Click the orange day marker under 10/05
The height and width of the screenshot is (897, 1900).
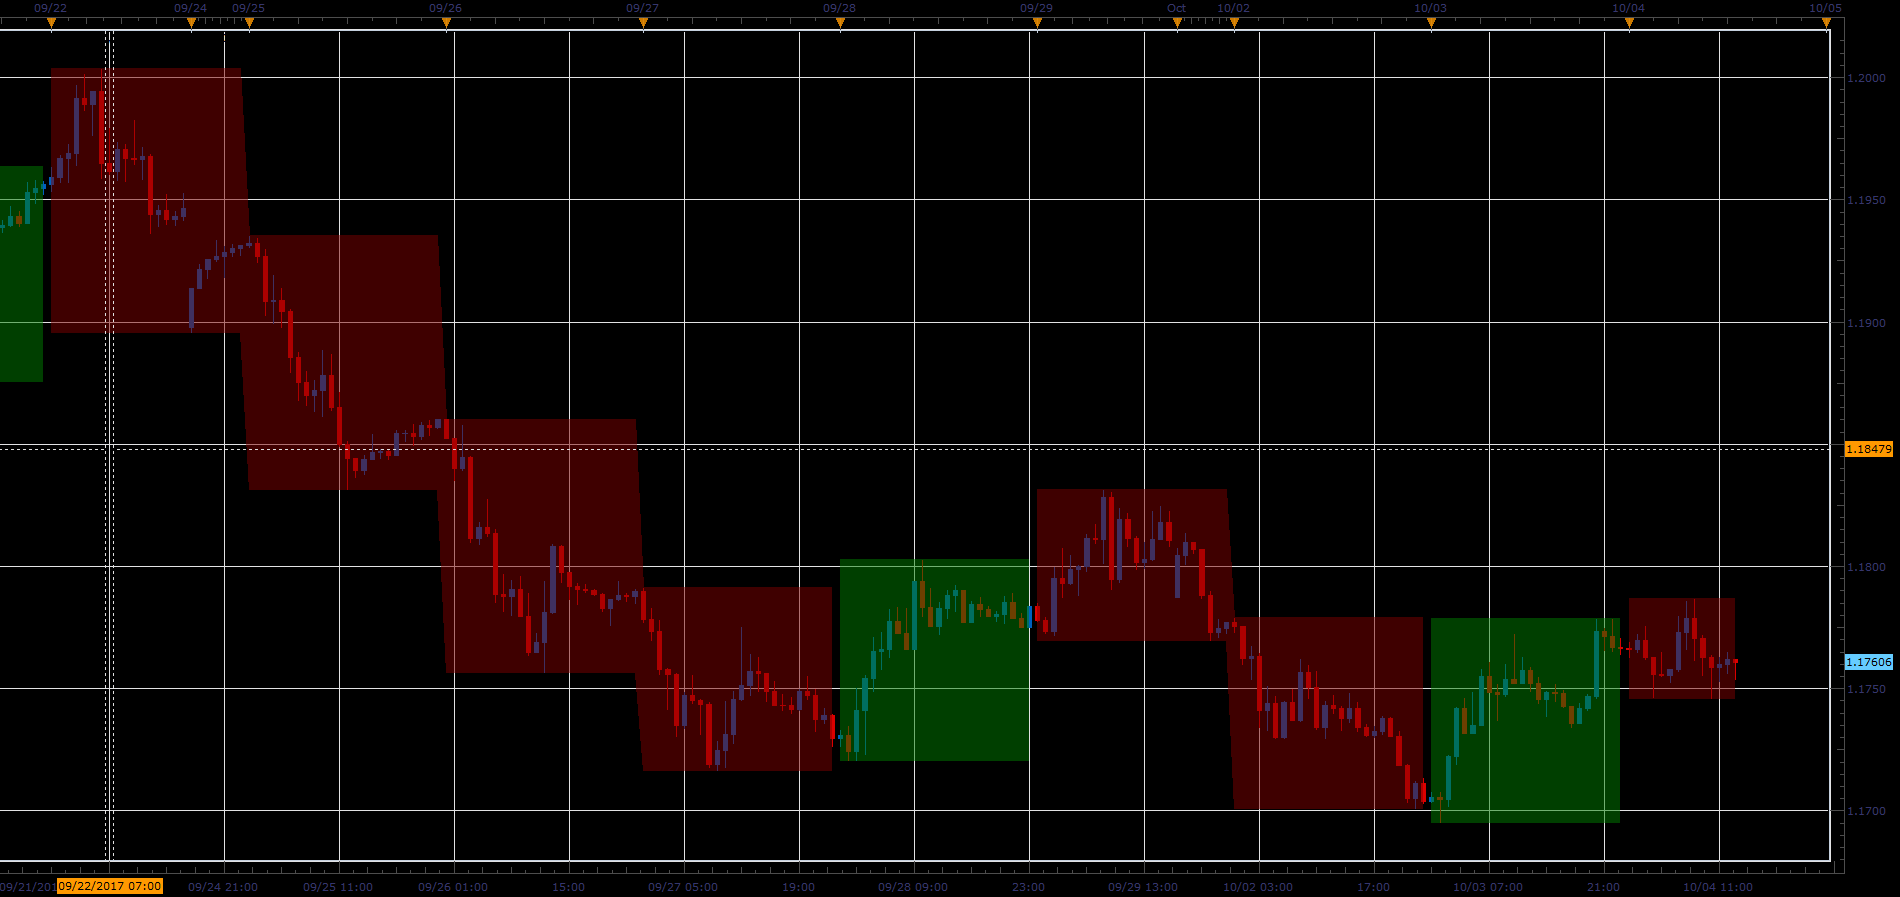tap(1826, 23)
